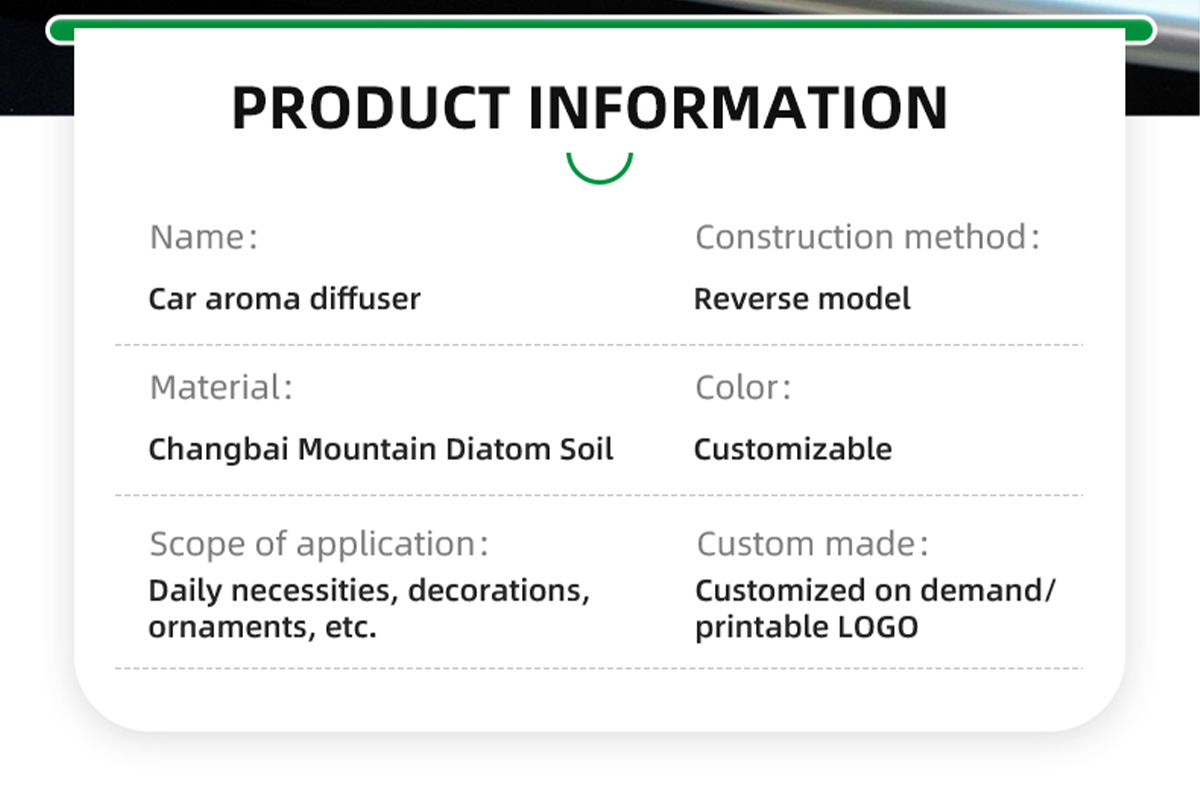Select the "Color:" label
1200x785 pixels.
coord(743,388)
